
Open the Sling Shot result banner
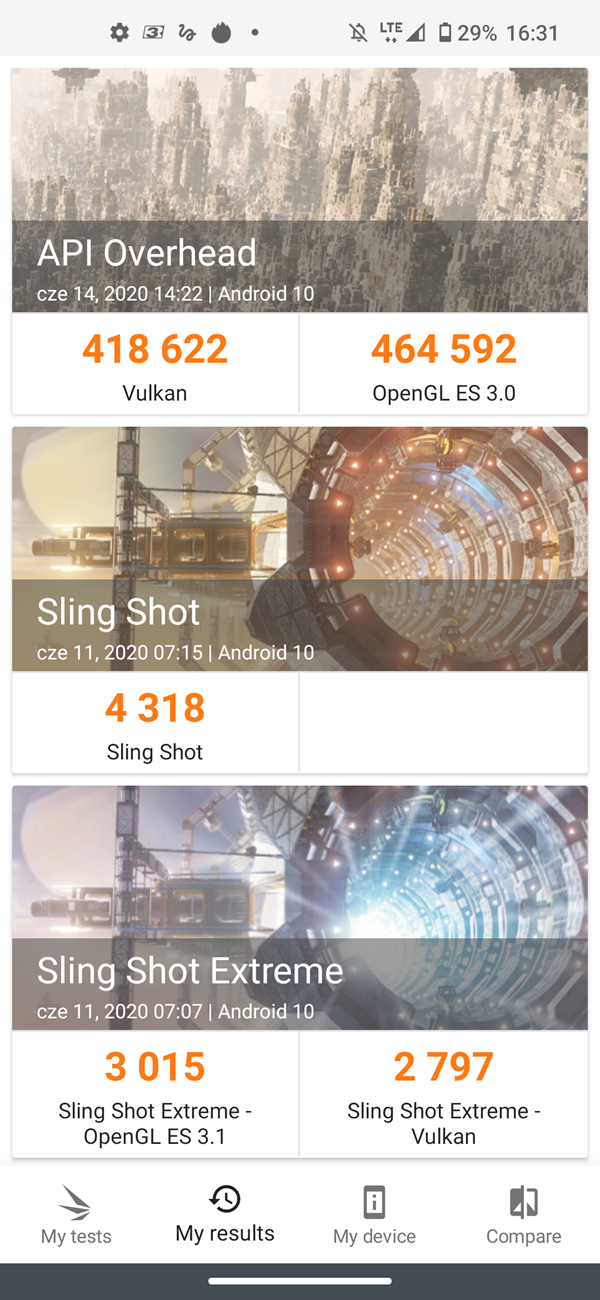pos(300,549)
